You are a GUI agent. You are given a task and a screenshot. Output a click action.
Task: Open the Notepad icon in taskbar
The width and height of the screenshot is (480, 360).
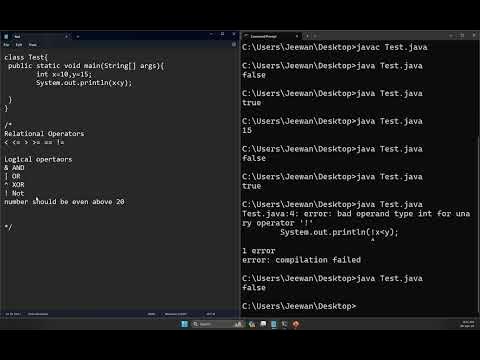click(274, 324)
